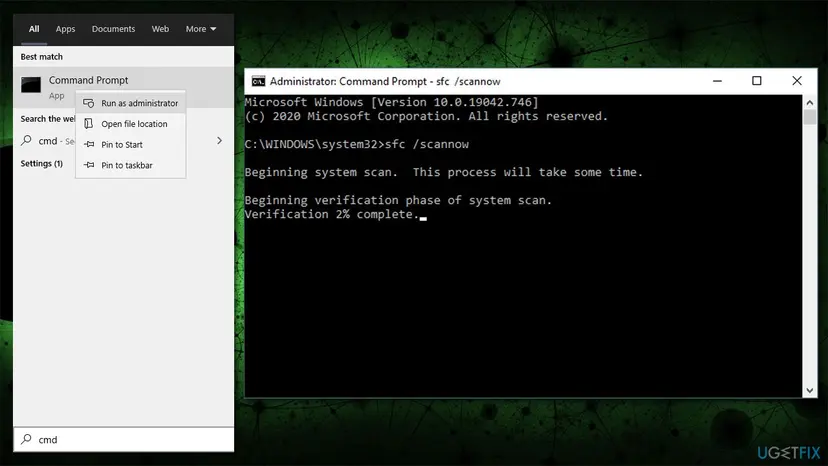828x466 pixels.
Task: Click the magnifier icon in search box
Action: point(26,439)
